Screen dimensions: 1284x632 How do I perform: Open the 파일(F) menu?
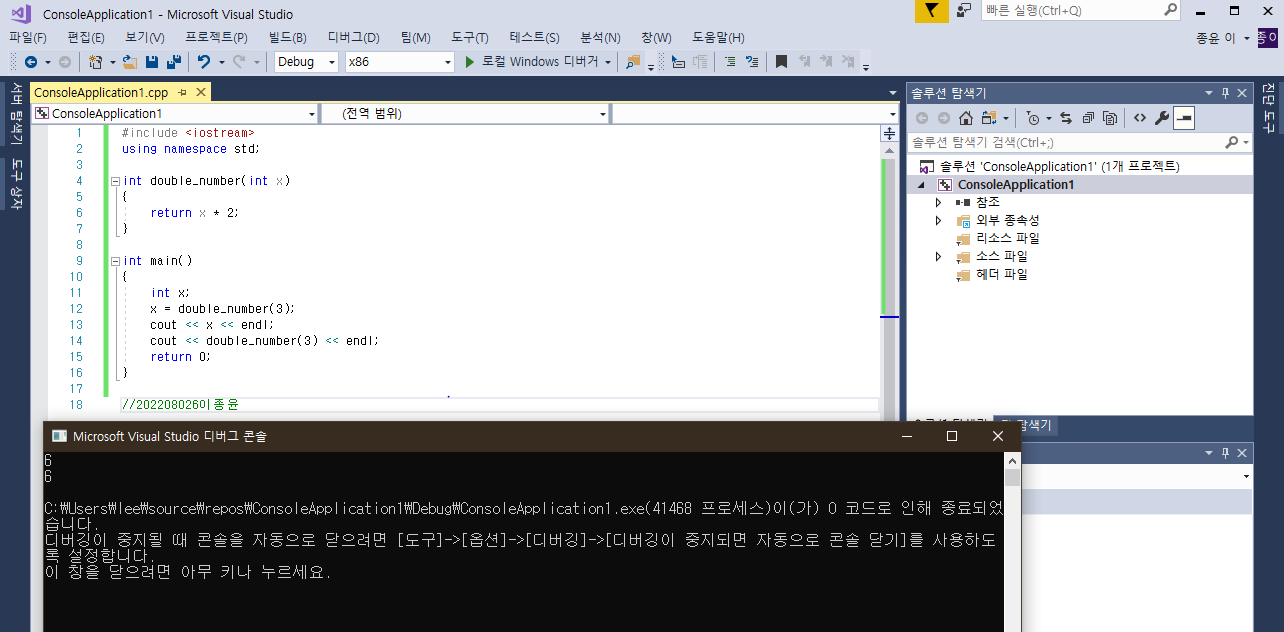click(x=28, y=37)
